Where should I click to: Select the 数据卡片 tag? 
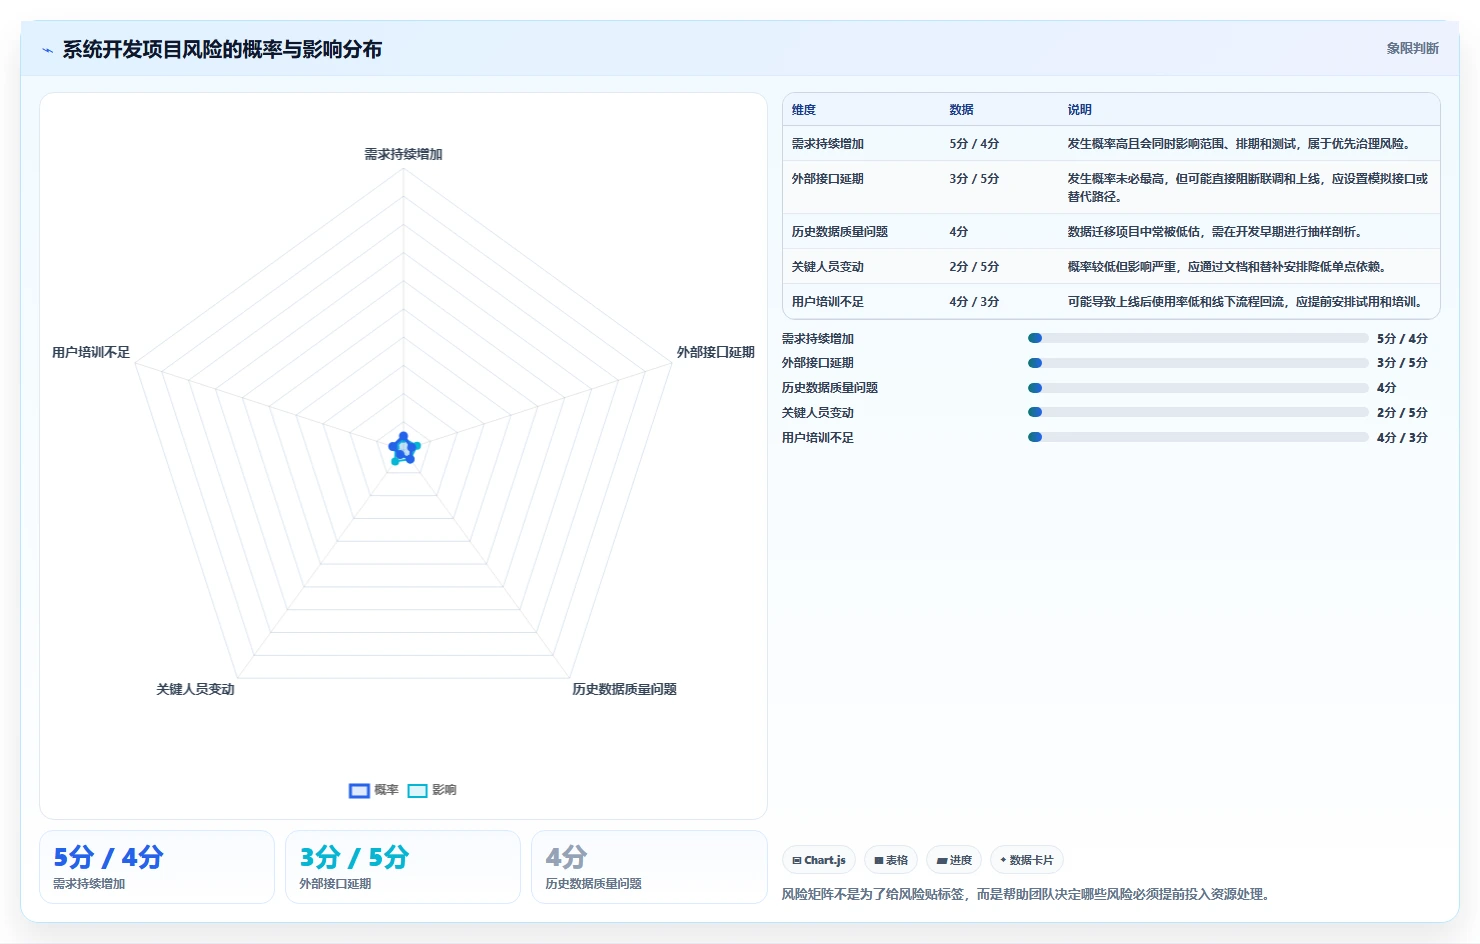pos(1027,860)
